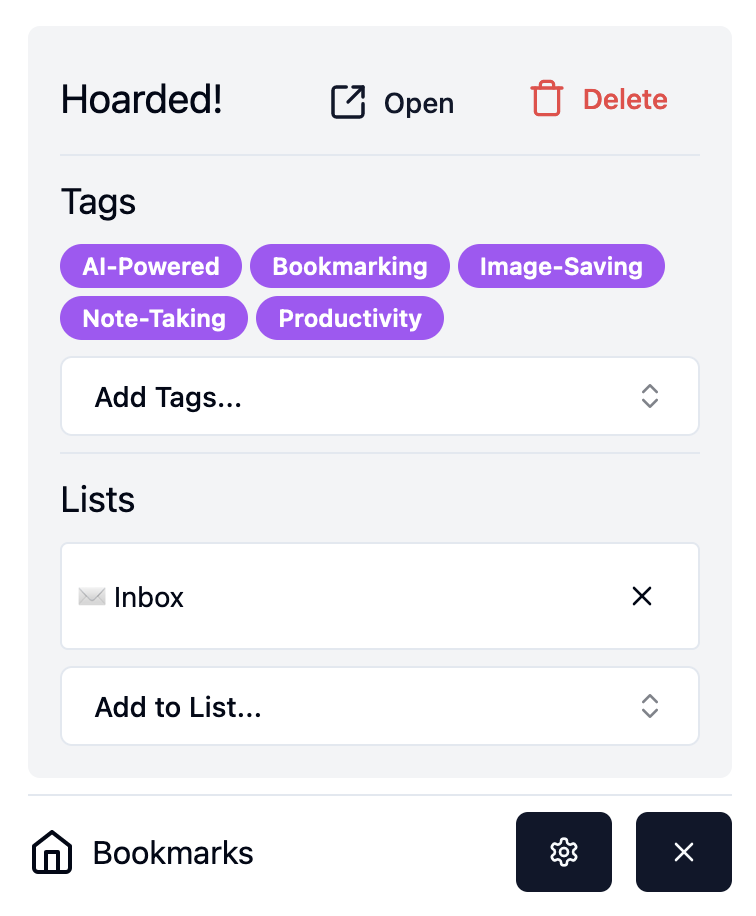Select the red trash icon at the top
Viewport: 756px width, 916px height.
point(547,99)
